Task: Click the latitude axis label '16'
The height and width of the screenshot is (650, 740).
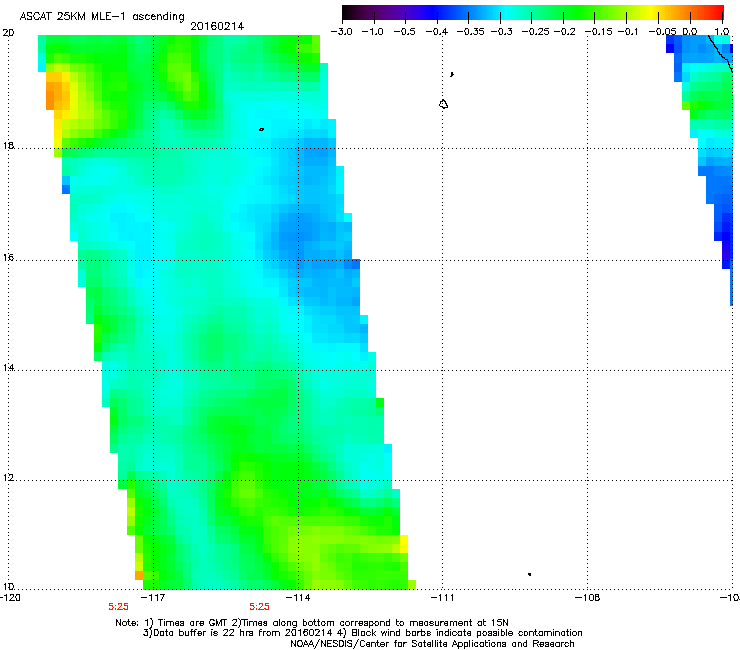Action: coord(8,258)
